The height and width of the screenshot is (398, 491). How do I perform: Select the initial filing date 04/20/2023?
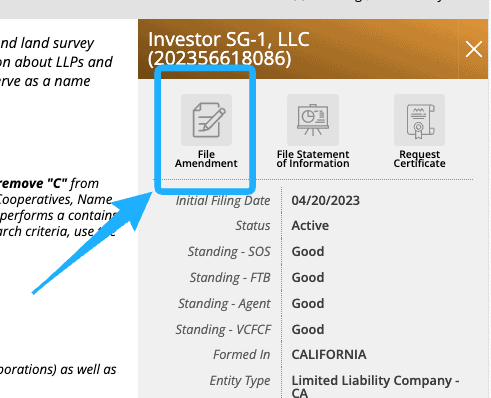(x=325, y=200)
